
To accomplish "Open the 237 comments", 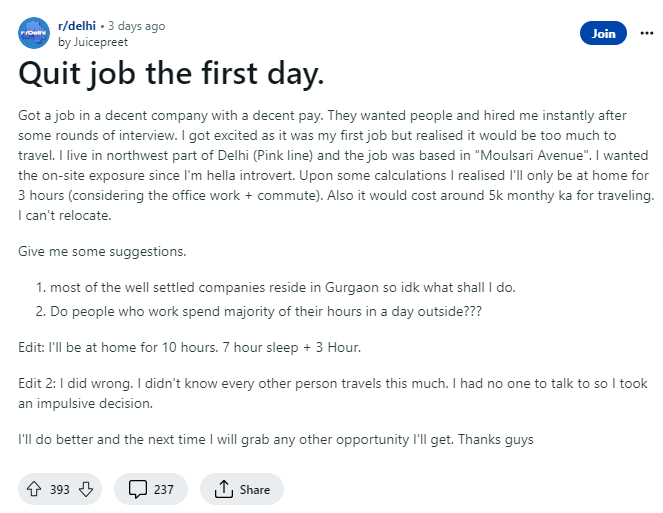I will [150, 489].
